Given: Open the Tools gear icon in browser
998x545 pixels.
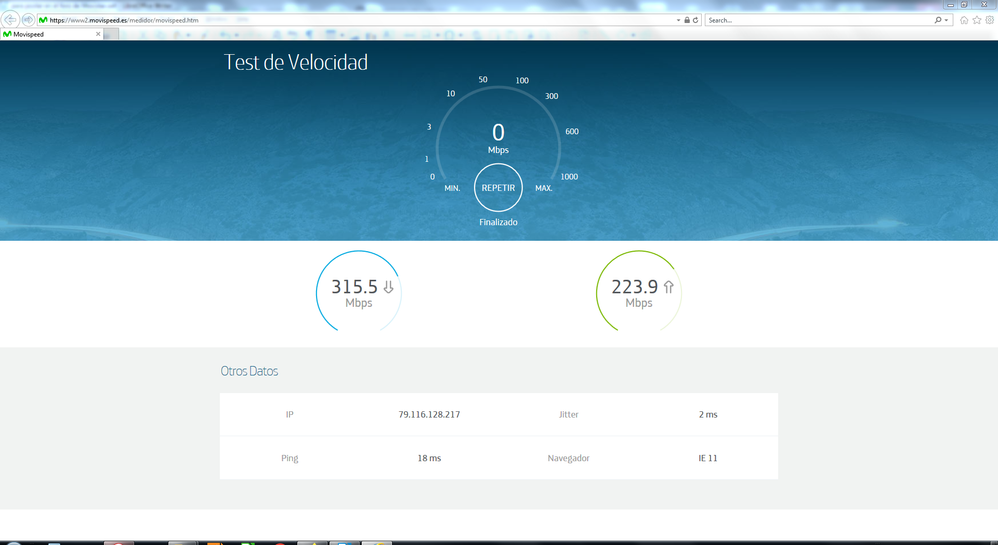Looking at the screenshot, I should 990,20.
